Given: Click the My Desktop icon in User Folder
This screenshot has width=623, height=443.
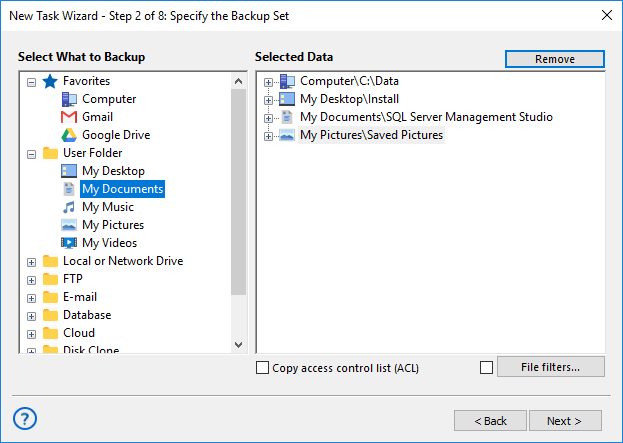Looking at the screenshot, I should (x=69, y=171).
